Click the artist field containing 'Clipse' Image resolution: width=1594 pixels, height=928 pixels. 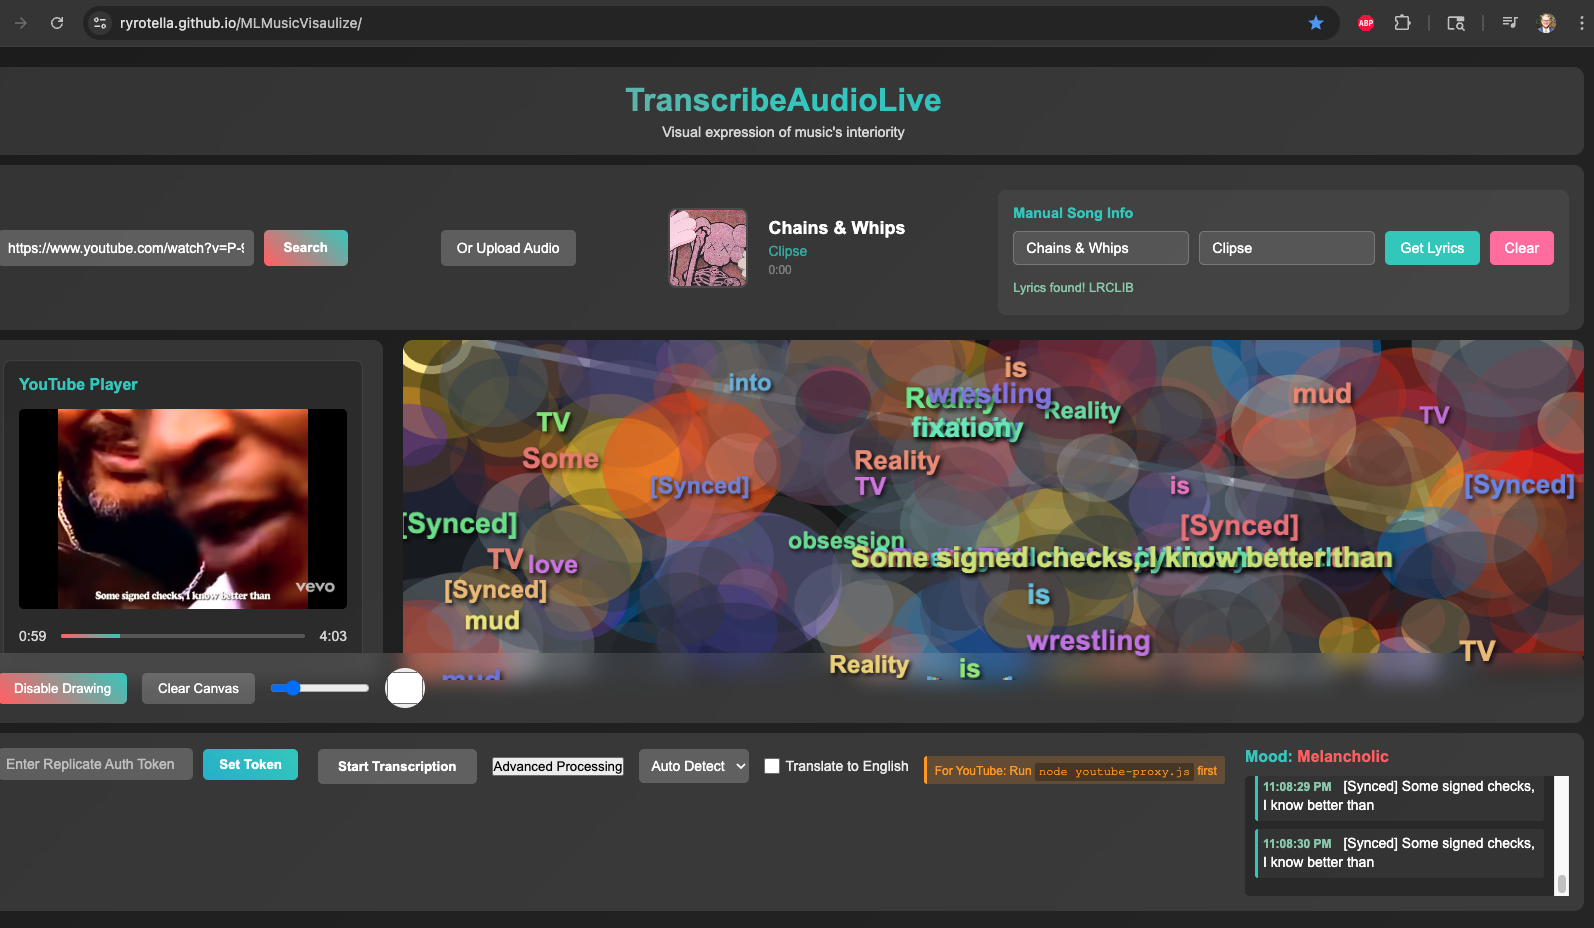(1287, 248)
